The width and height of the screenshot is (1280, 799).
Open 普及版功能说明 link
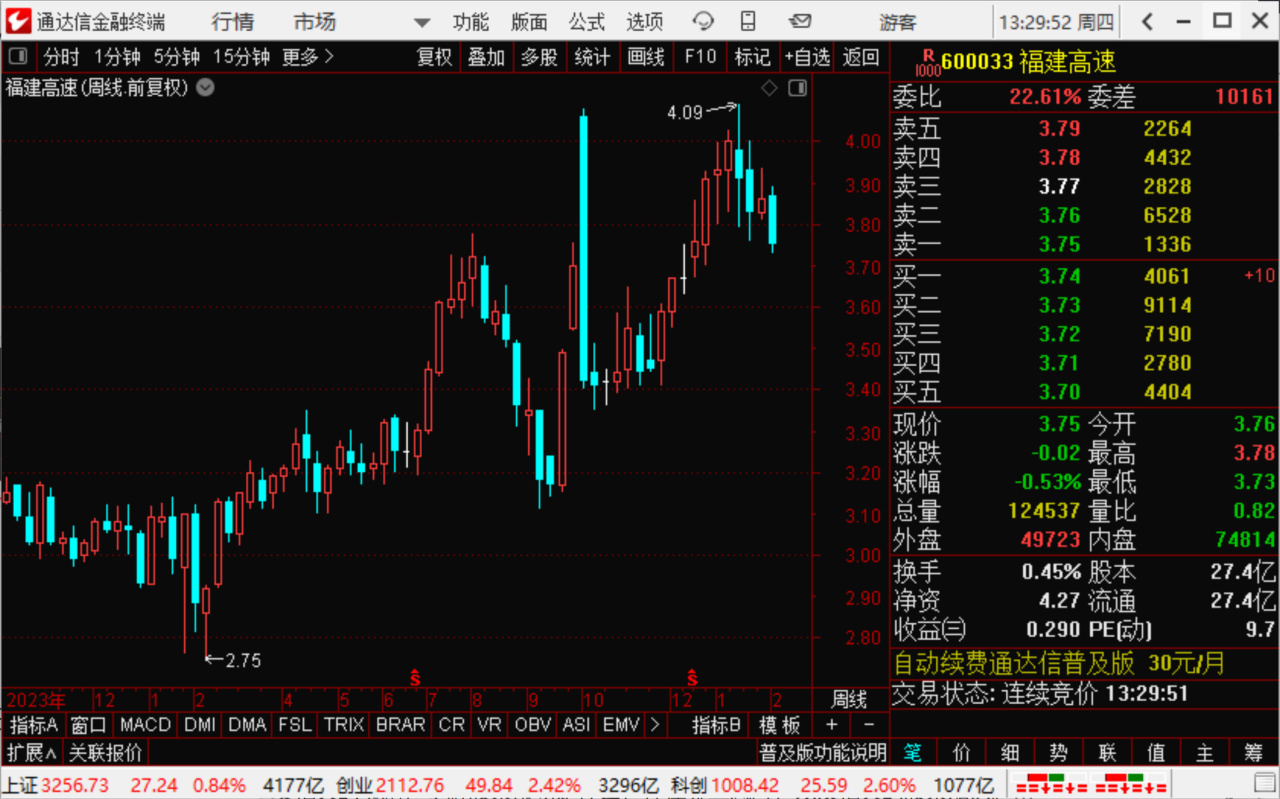822,752
